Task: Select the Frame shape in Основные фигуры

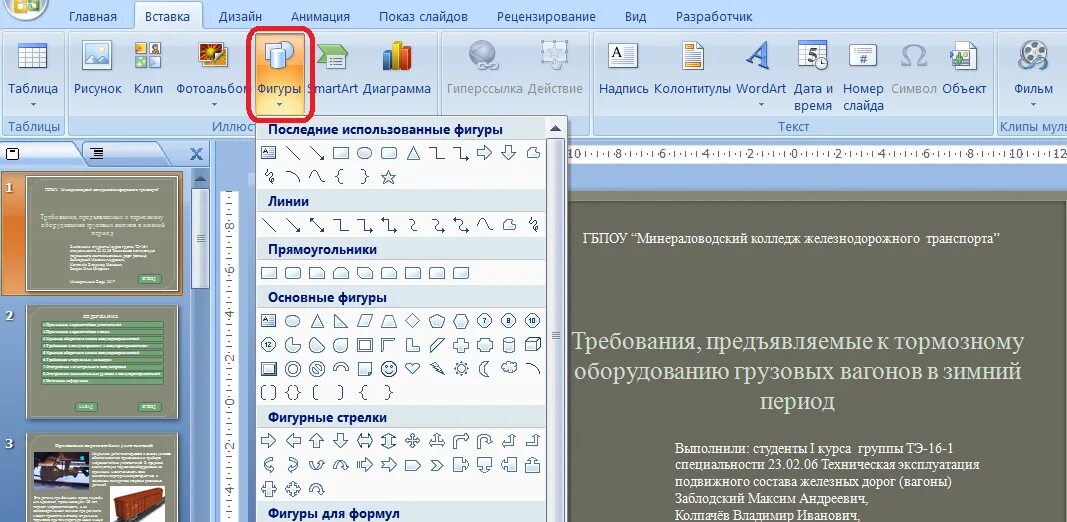Action: pyautogui.click(x=365, y=345)
